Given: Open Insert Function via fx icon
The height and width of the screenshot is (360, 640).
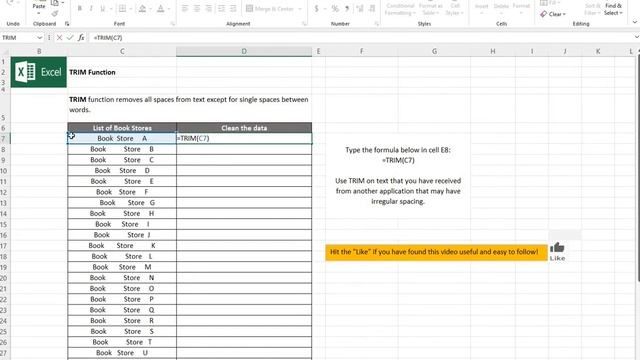Looking at the screenshot, I should pyautogui.click(x=81, y=38).
